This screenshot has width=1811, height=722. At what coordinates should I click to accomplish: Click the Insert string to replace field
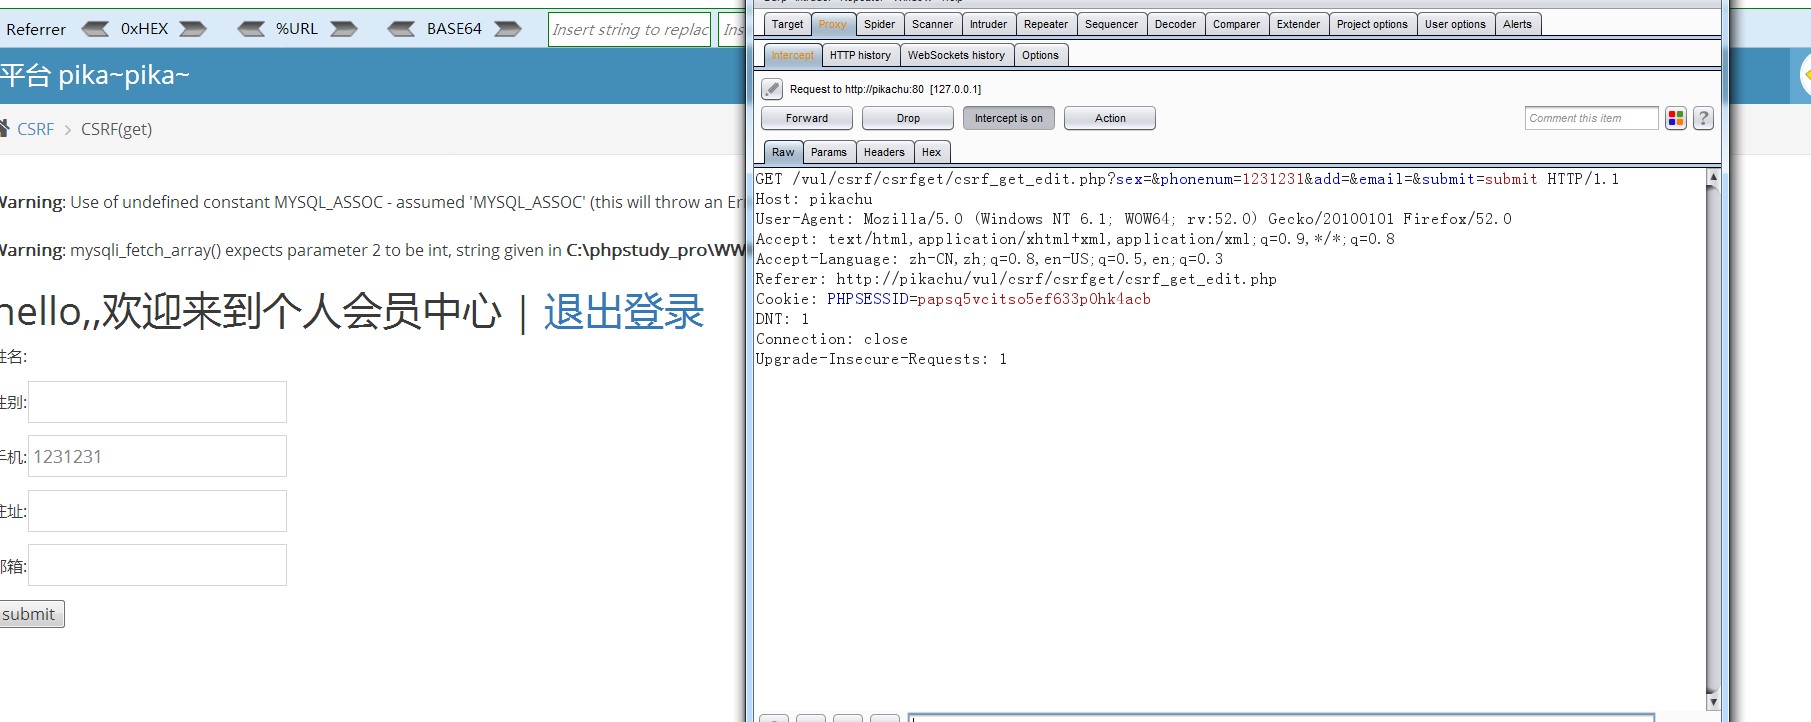tap(630, 29)
